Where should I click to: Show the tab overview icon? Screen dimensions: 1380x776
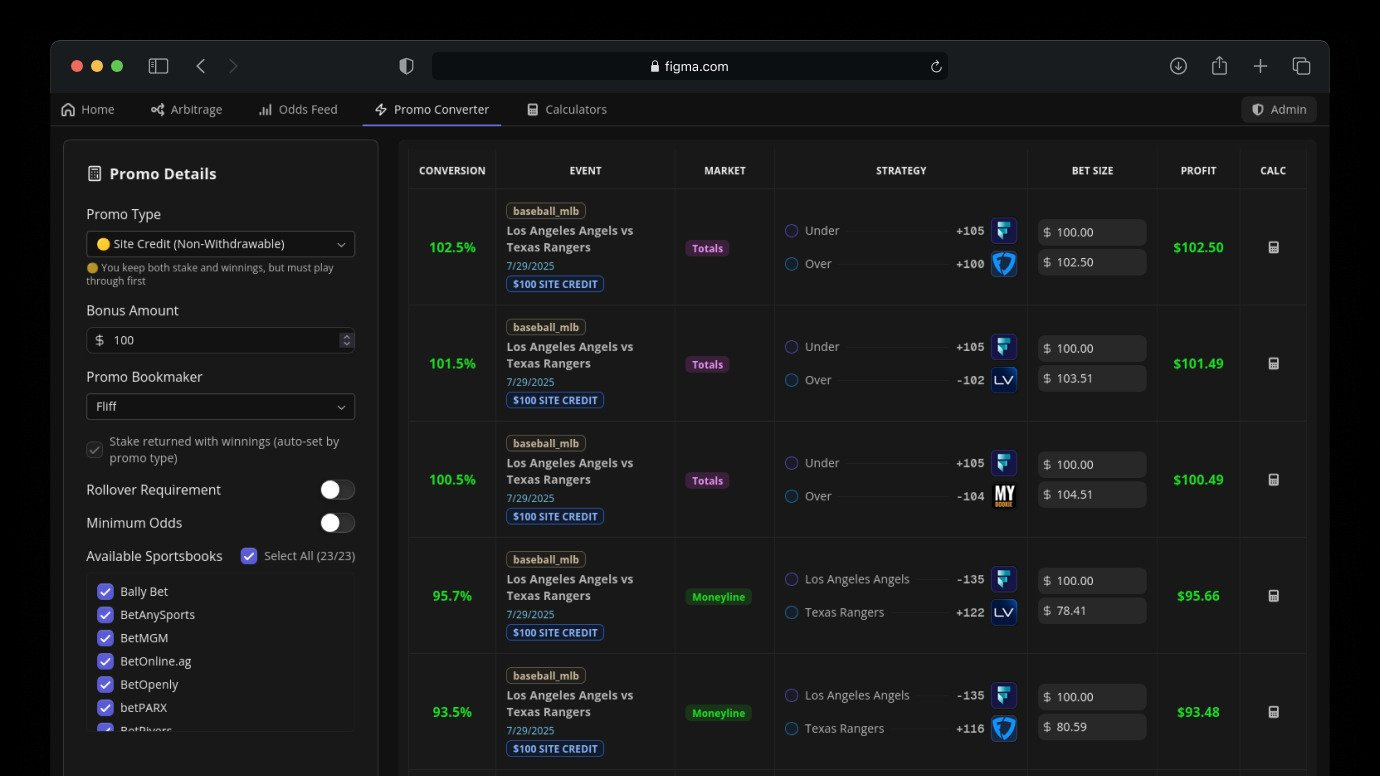click(1301, 66)
